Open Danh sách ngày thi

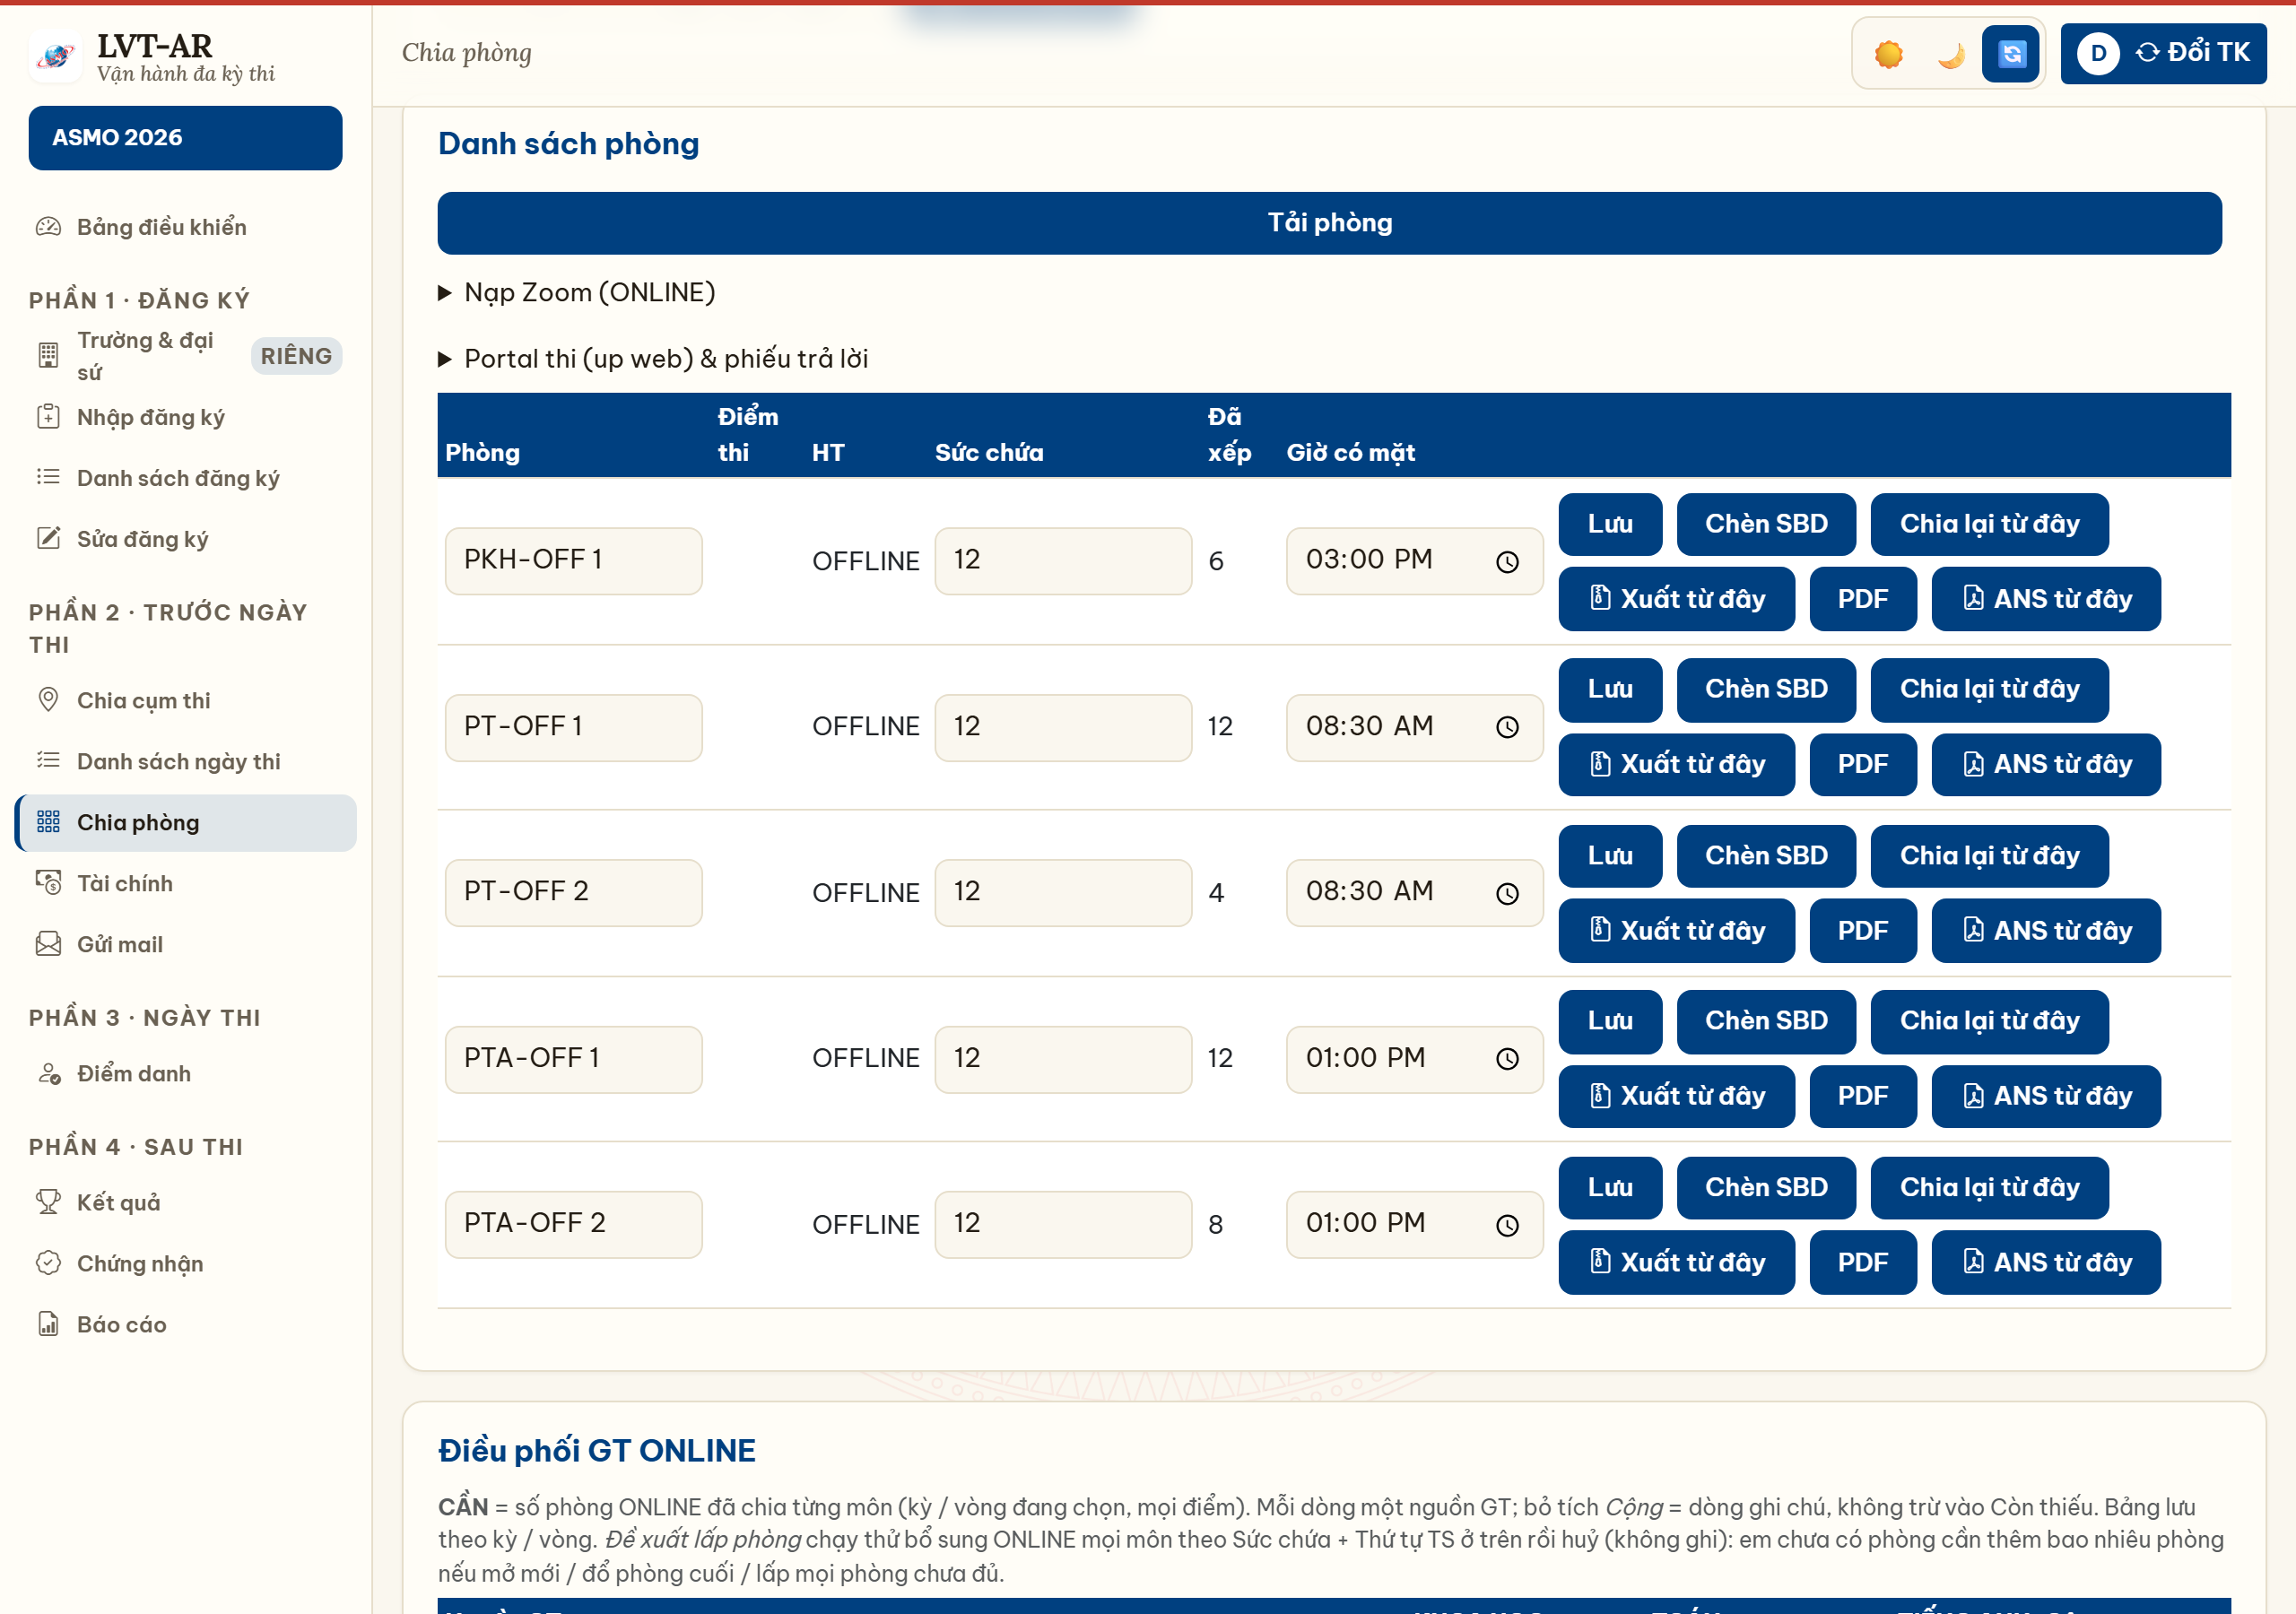tap(186, 761)
